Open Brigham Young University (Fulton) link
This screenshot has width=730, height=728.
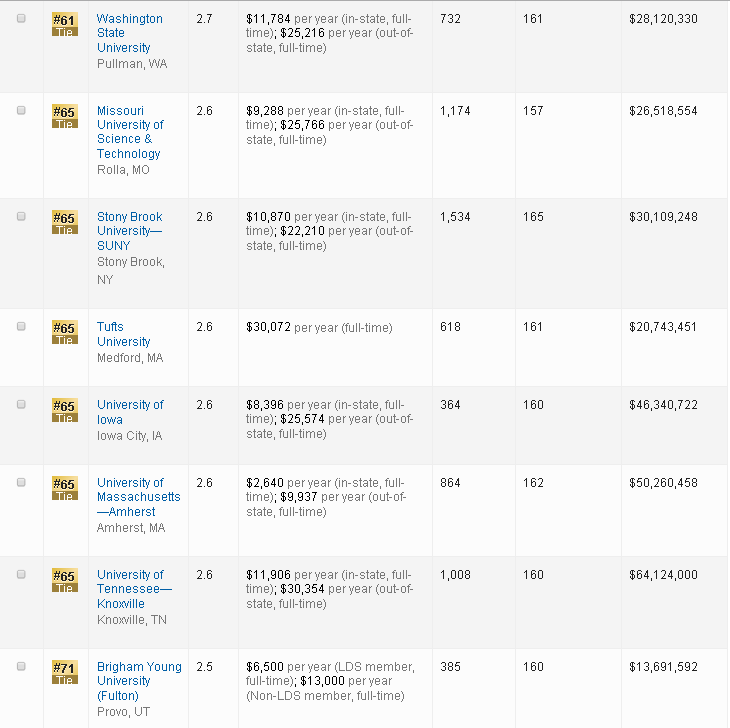click(139, 681)
